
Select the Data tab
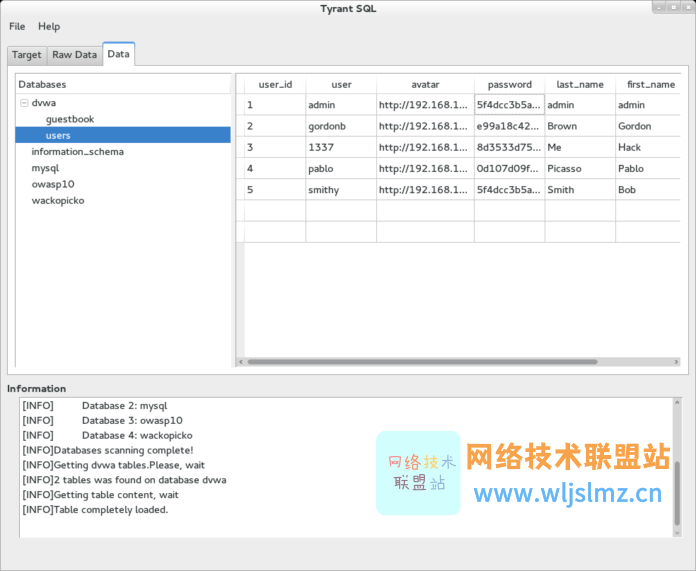[119, 54]
